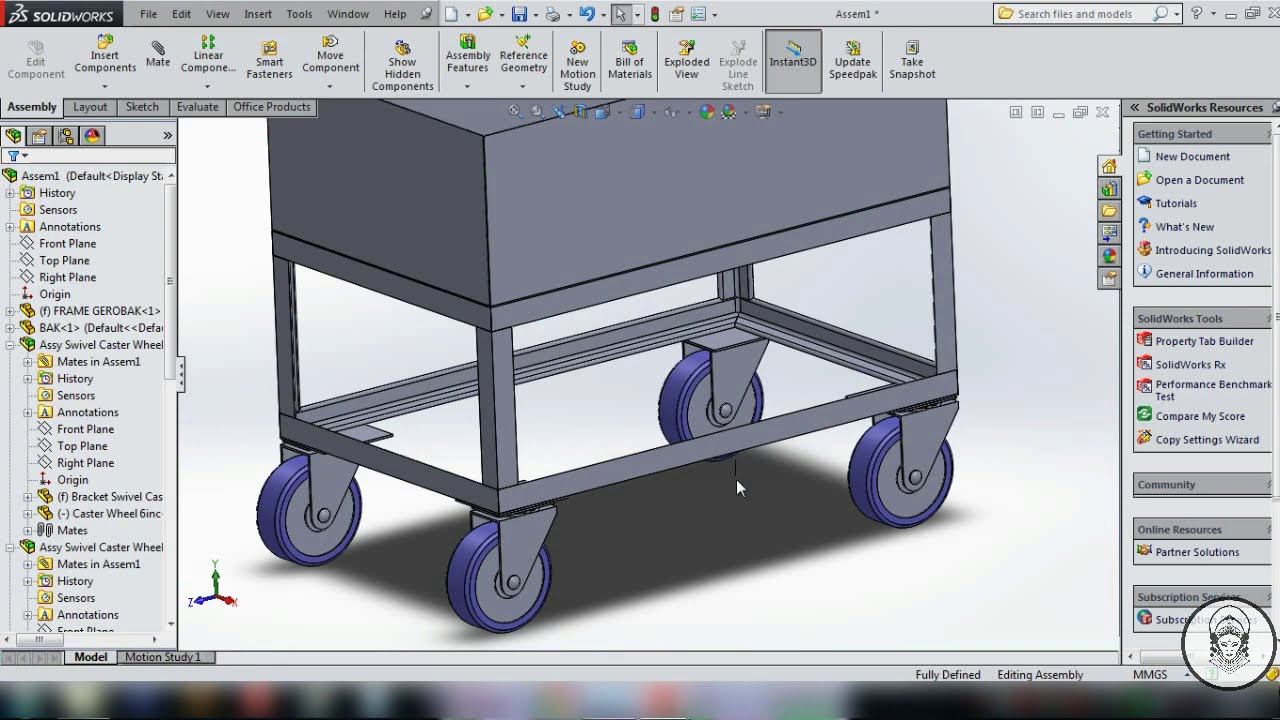Start a New Motion Study

(577, 66)
